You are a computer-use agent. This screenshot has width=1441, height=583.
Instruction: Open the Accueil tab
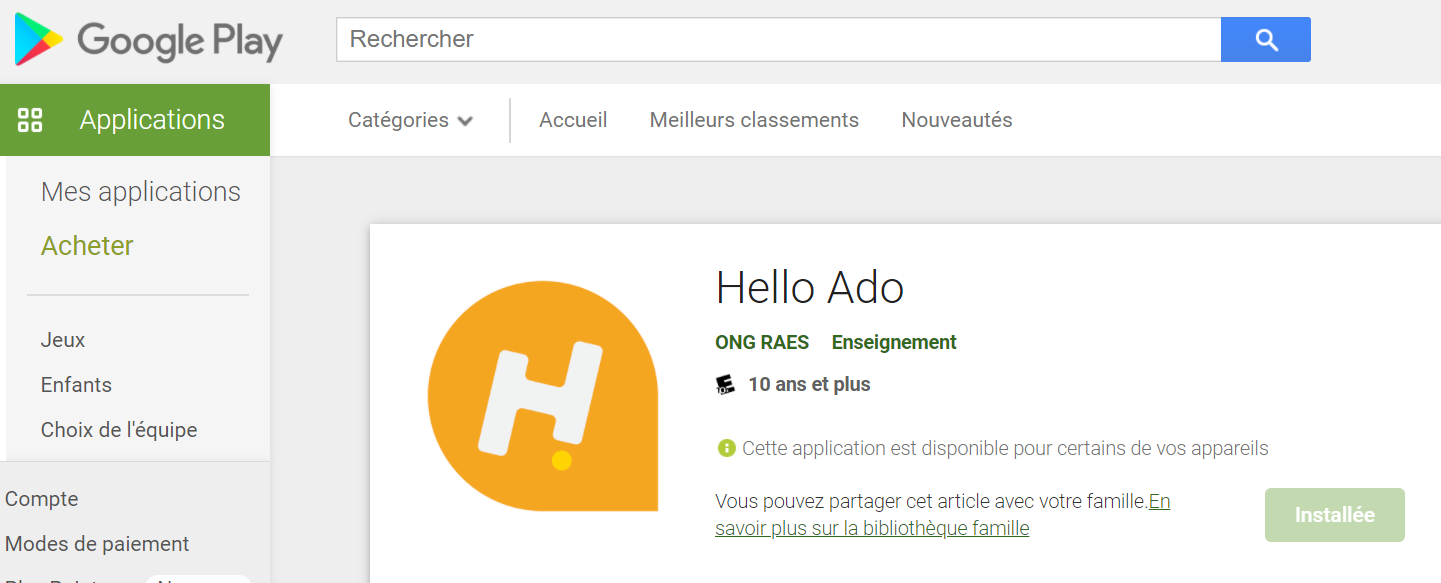pos(573,120)
